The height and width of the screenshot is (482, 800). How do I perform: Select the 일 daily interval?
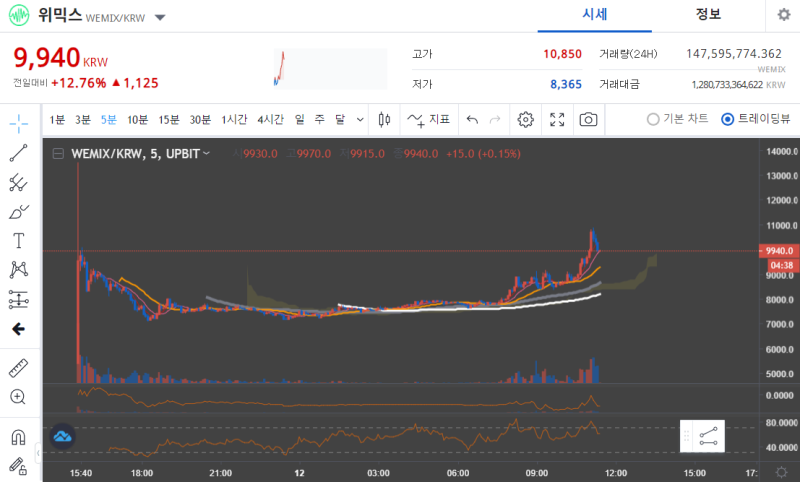[x=299, y=120]
